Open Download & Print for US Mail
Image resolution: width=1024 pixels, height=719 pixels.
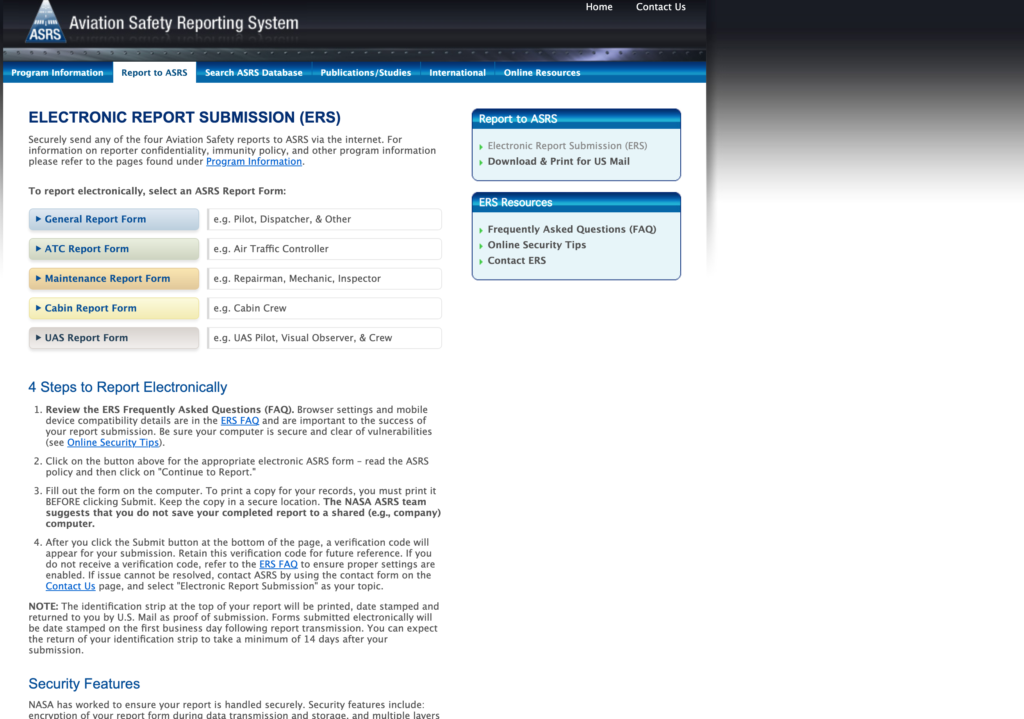tap(558, 161)
